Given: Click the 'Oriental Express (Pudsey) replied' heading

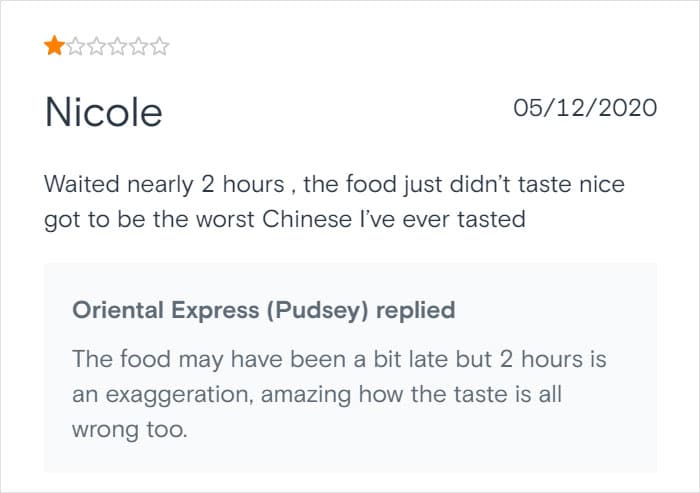Looking at the screenshot, I should [x=263, y=310].
